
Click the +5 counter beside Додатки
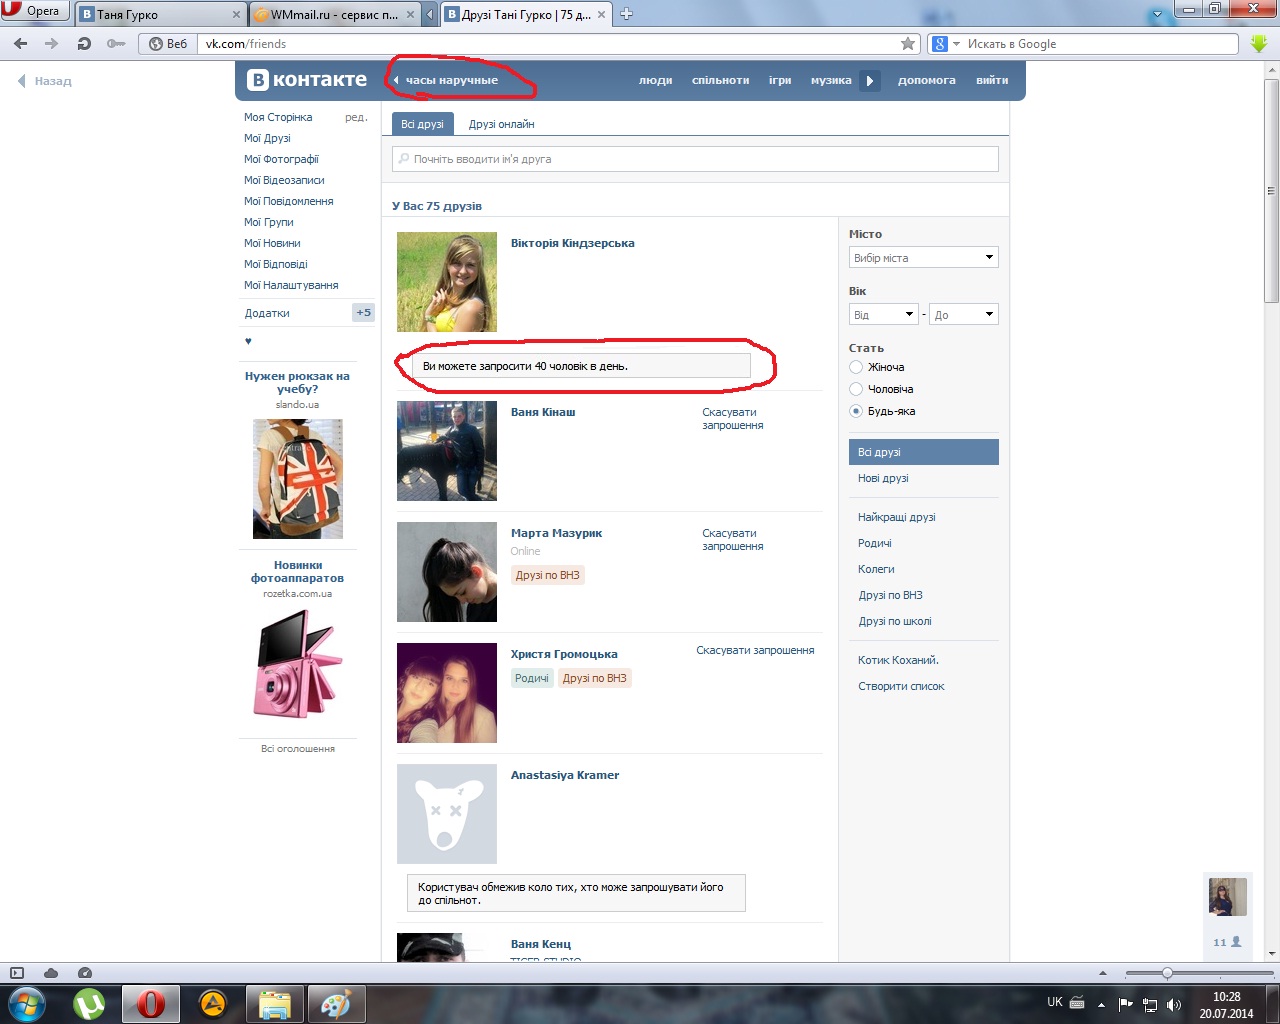(x=363, y=313)
